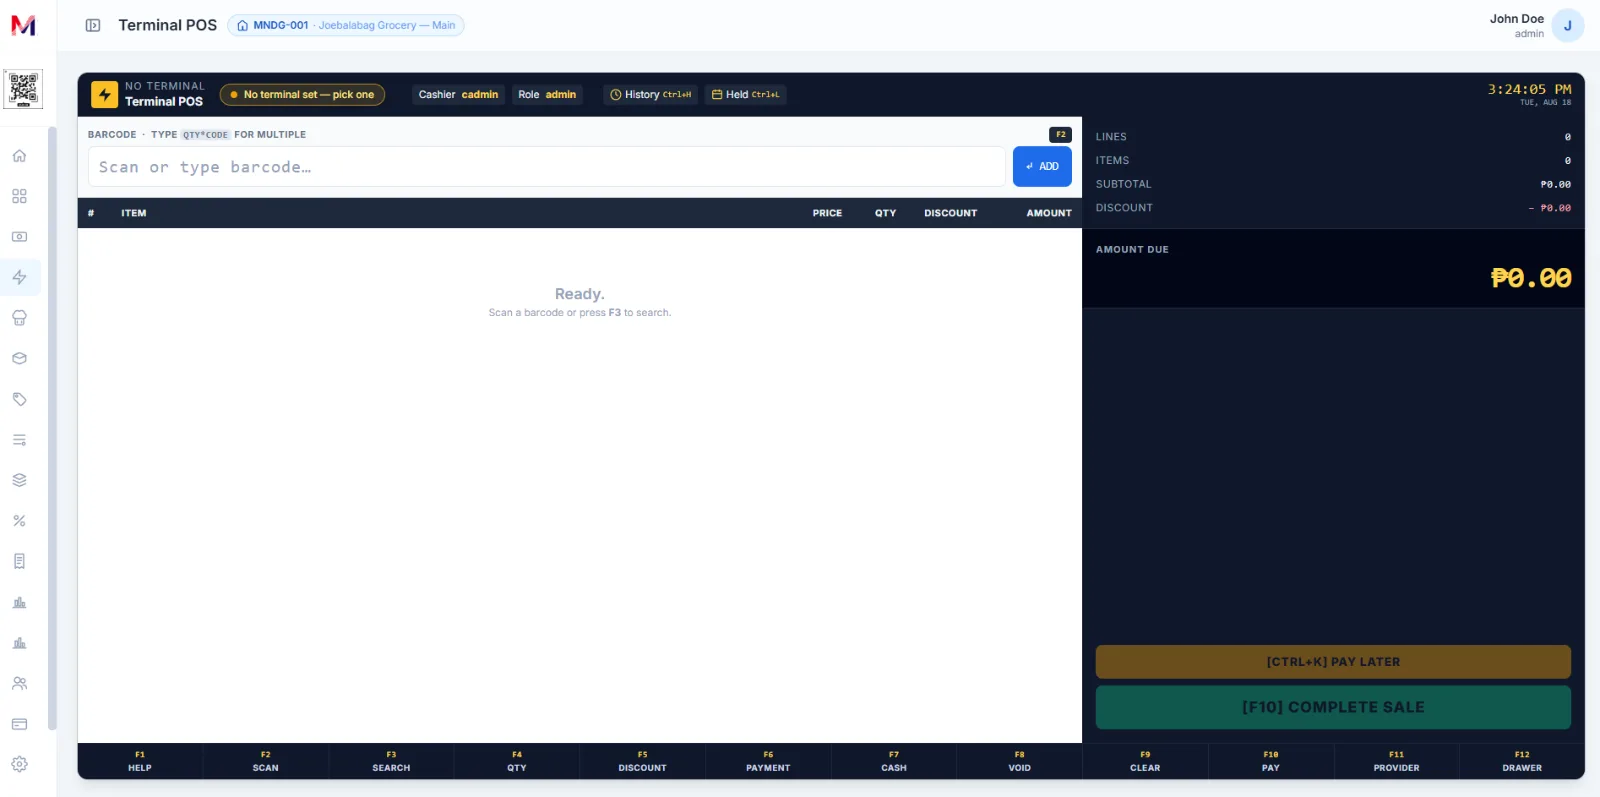Viewport: 1600px width, 797px height.
Task: Open the lightning bolt Terminal POS sidebar icon
Action: click(19, 277)
